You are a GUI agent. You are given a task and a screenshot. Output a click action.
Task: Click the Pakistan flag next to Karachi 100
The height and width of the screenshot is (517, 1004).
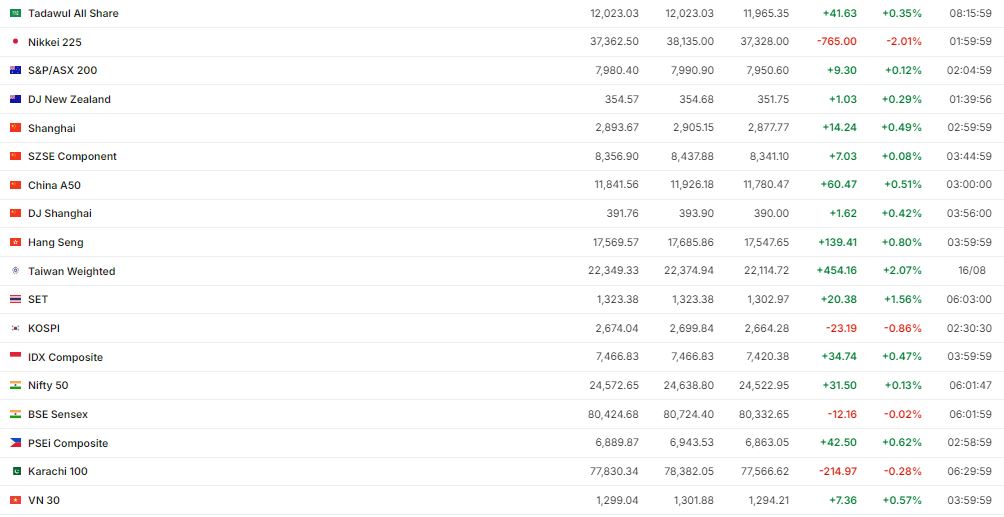(x=15, y=471)
